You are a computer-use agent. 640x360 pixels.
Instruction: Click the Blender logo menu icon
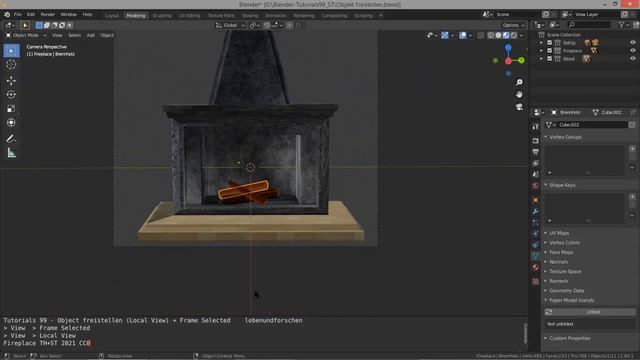pyautogui.click(x=7, y=14)
